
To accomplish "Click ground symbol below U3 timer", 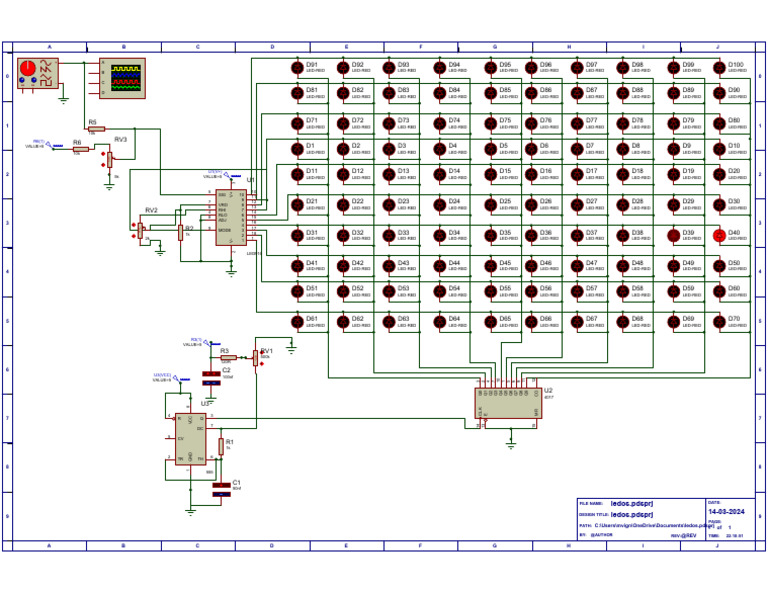I will click(191, 512).
